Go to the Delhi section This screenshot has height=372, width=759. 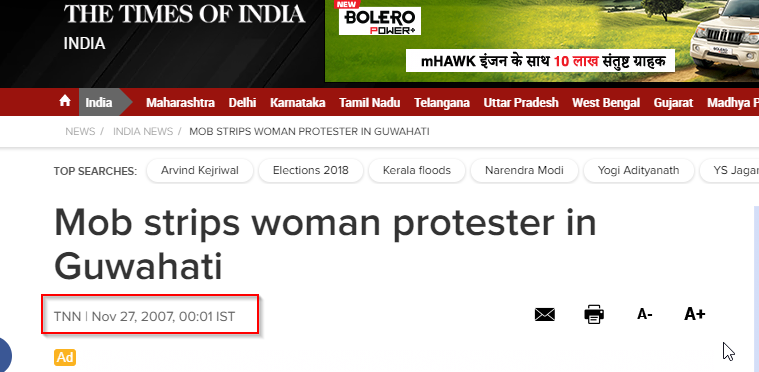point(243,103)
